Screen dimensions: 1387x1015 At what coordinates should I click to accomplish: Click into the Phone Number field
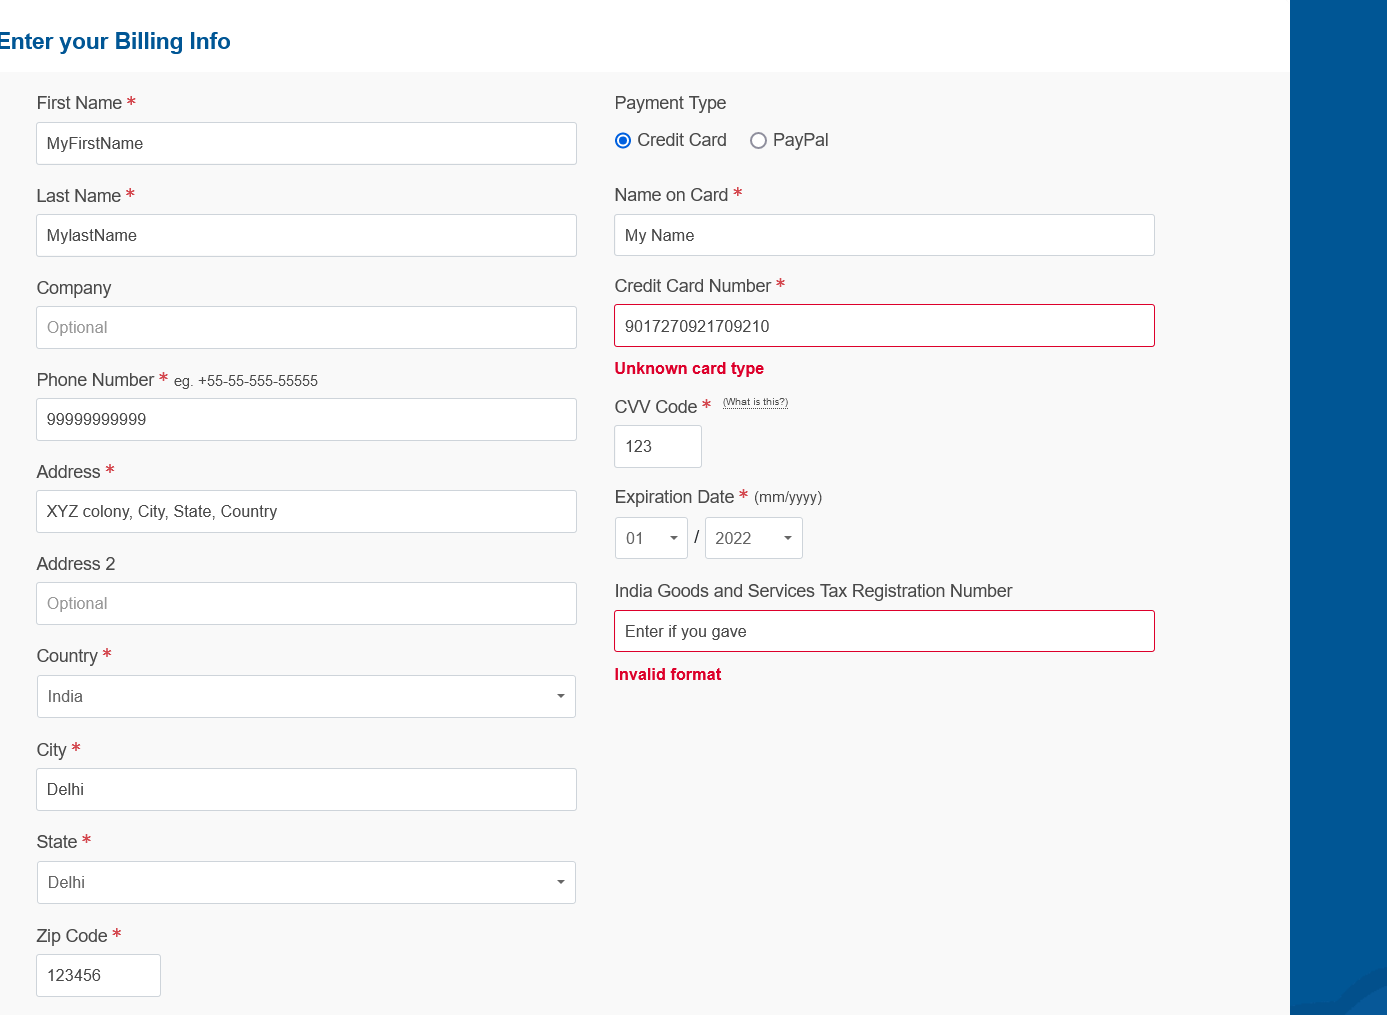306,419
